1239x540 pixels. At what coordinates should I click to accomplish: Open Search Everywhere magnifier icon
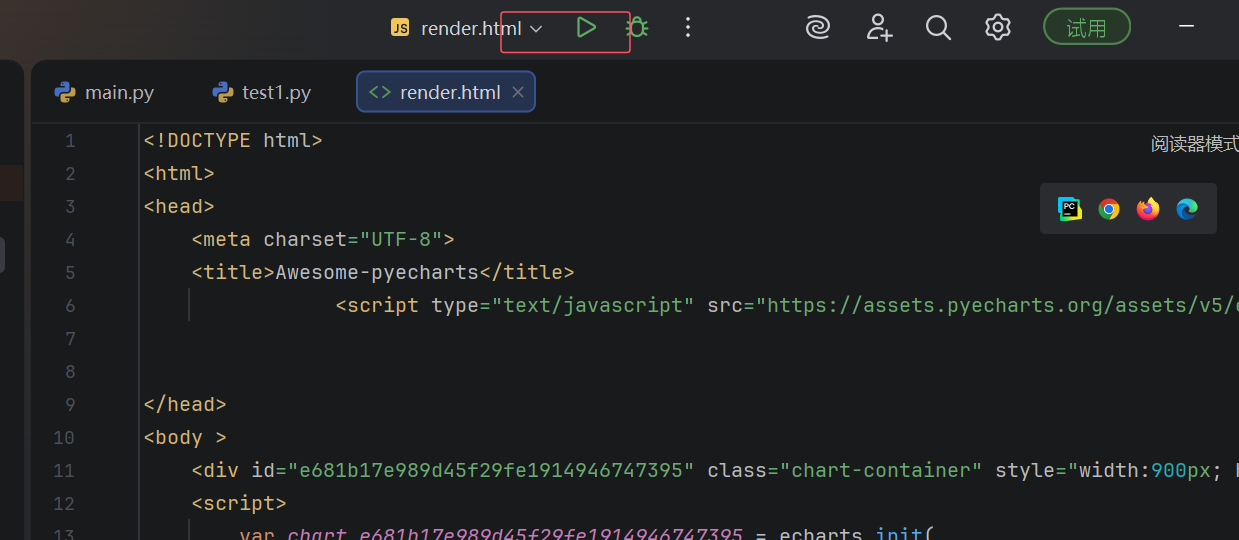click(x=938, y=28)
